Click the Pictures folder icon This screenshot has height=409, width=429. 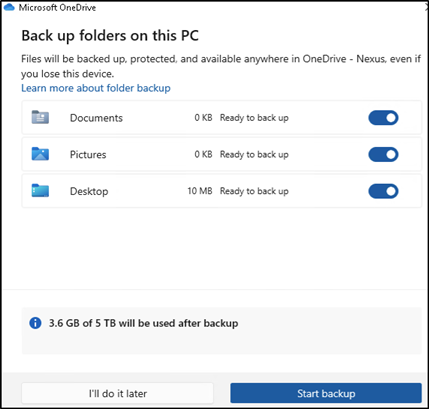(x=40, y=154)
